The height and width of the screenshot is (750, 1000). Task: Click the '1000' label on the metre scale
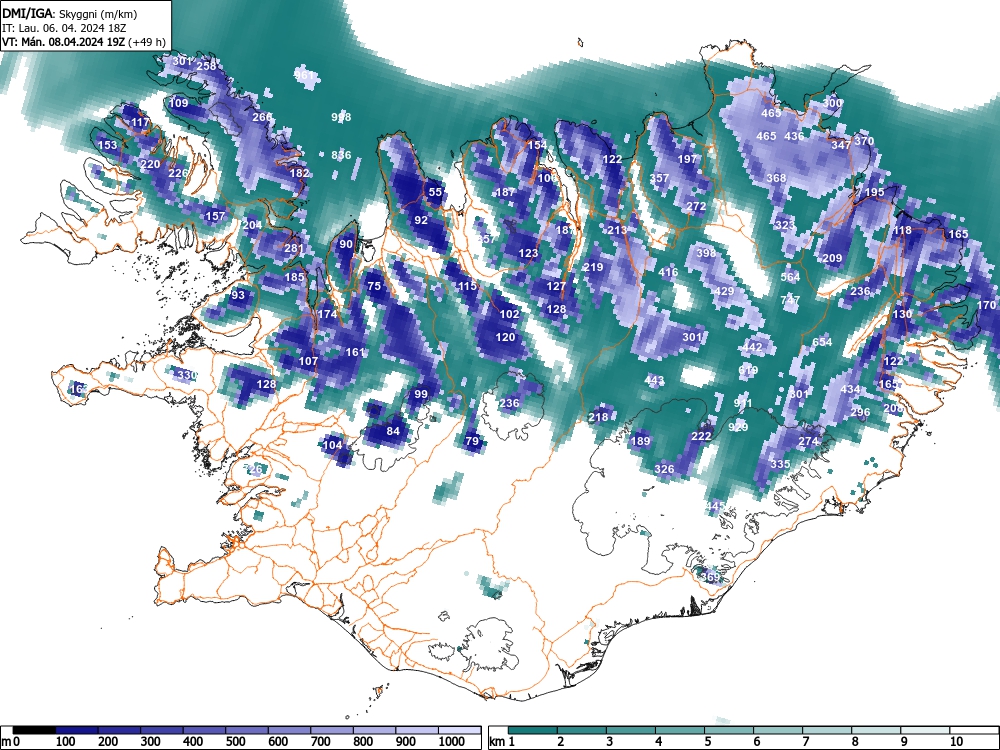[x=452, y=742]
